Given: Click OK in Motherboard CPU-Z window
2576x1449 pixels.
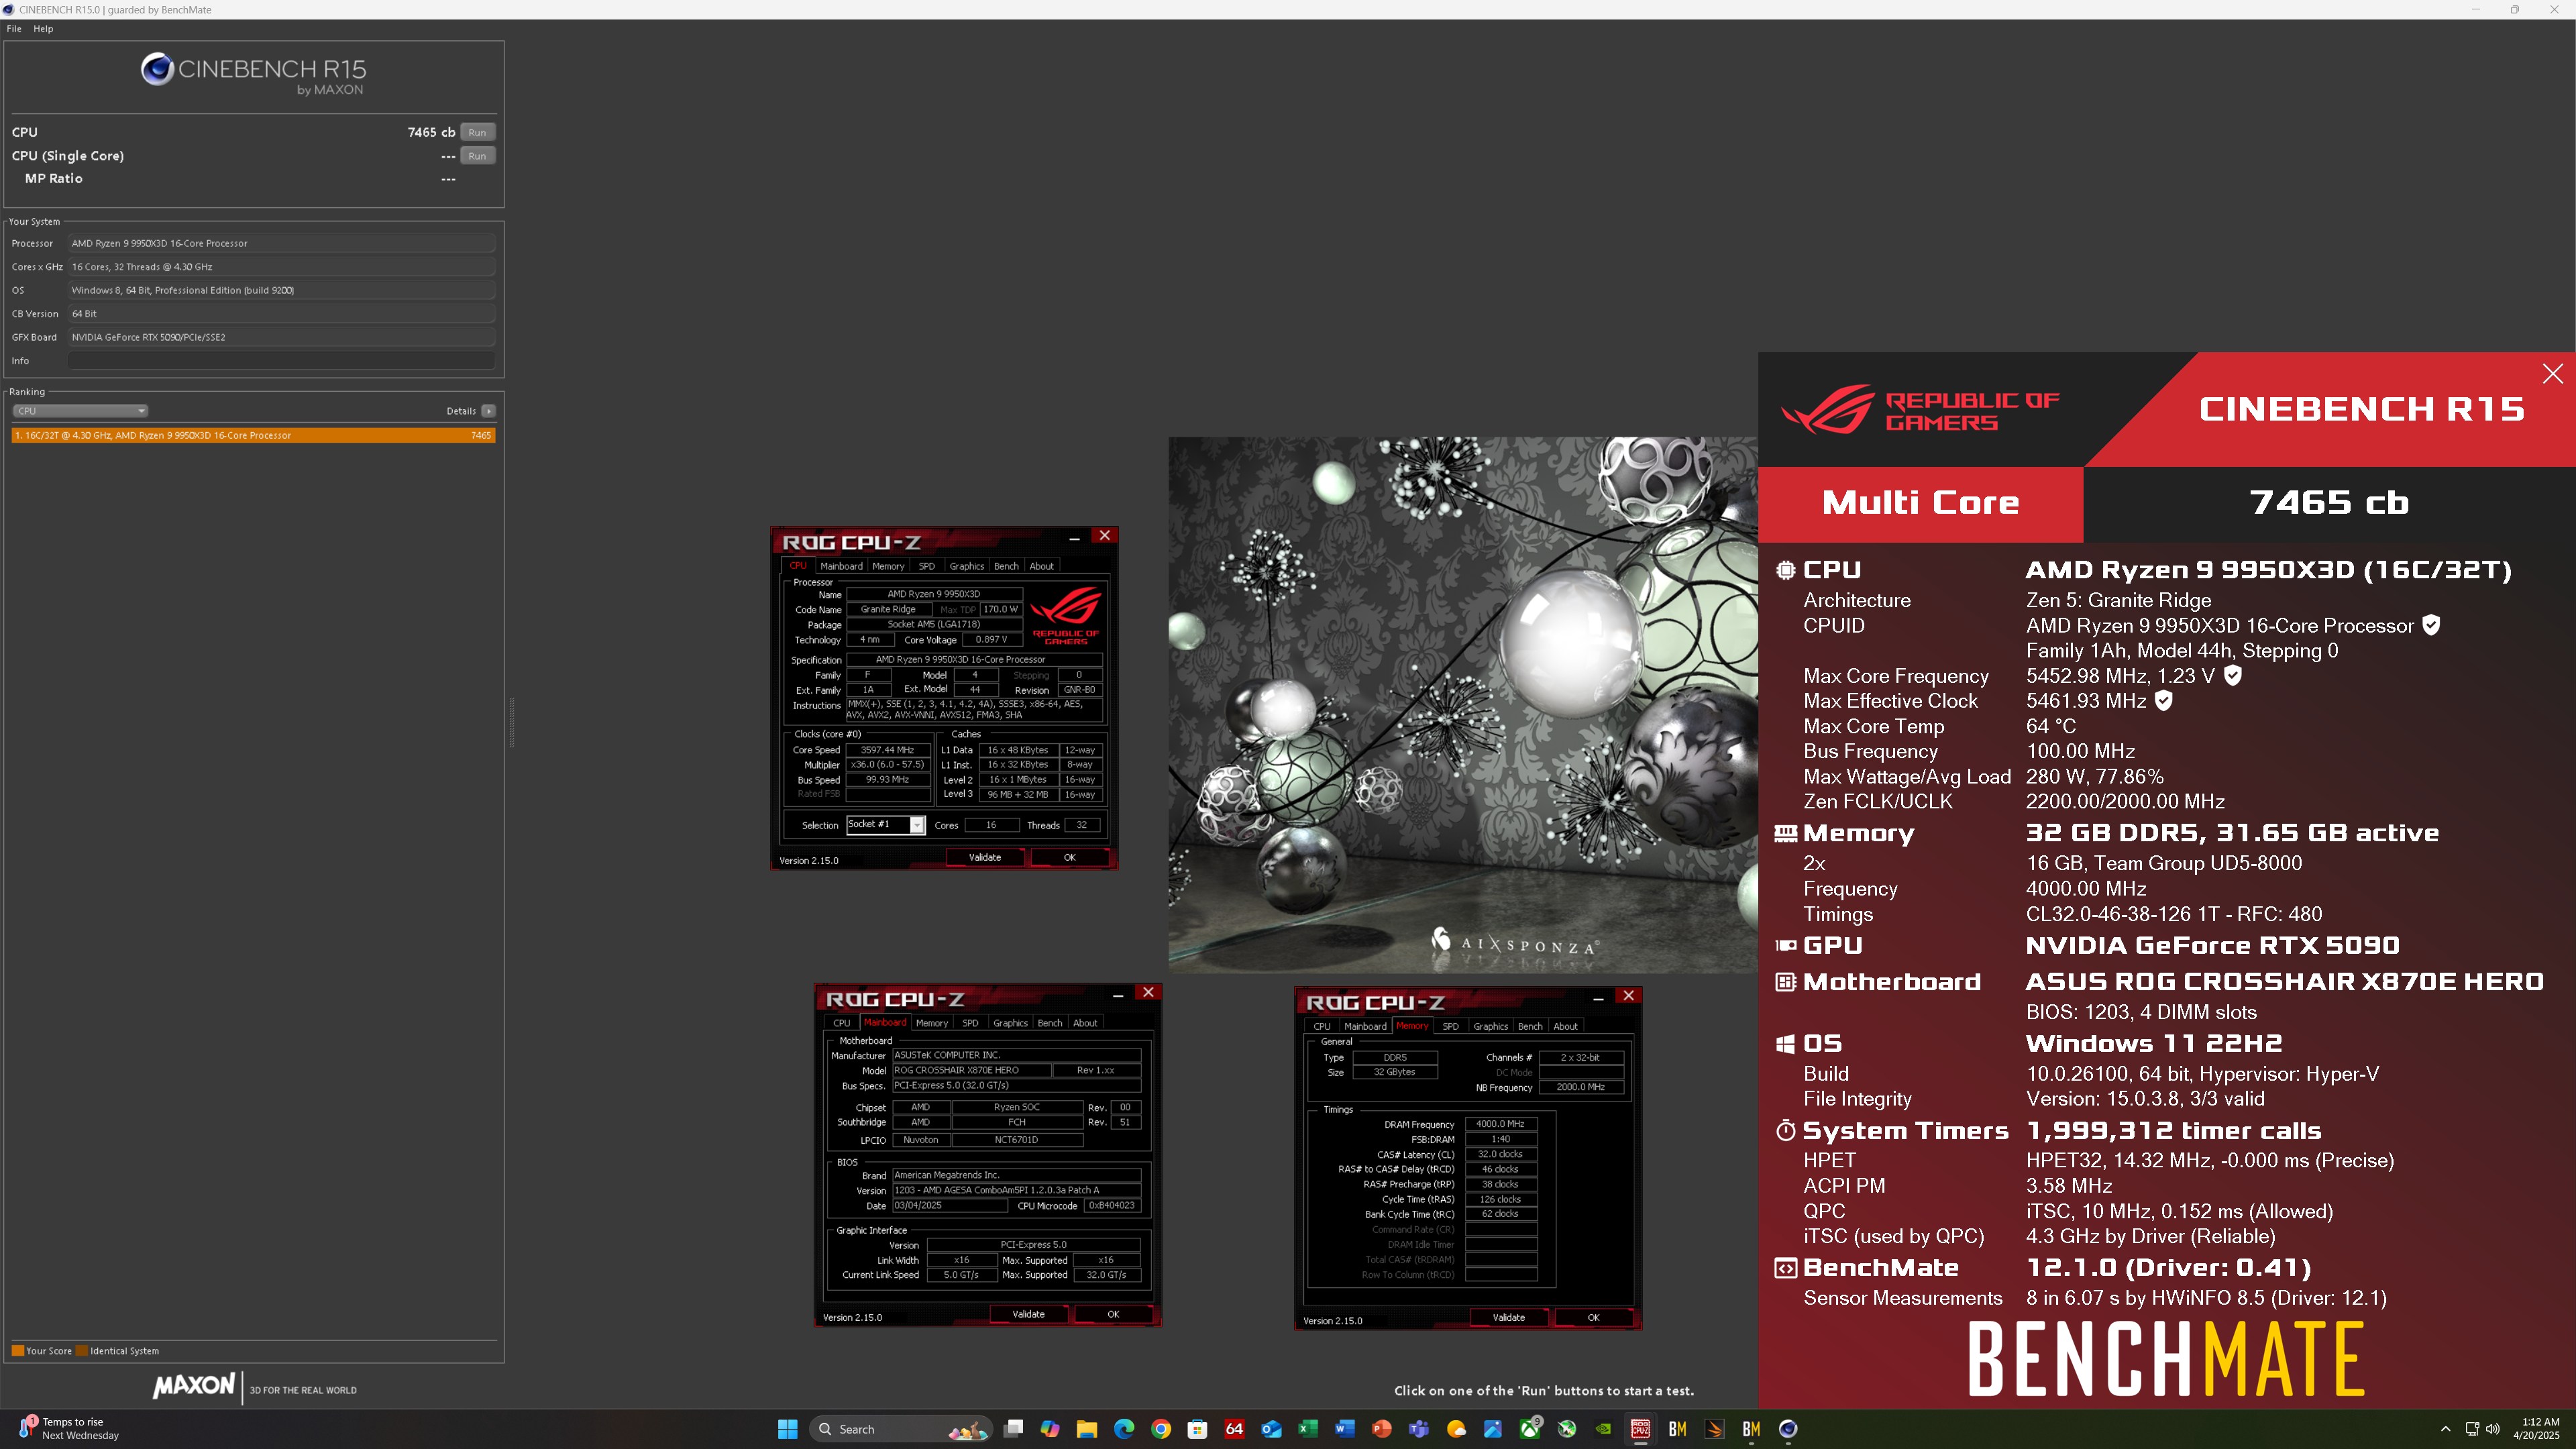Looking at the screenshot, I should pyautogui.click(x=1113, y=1315).
